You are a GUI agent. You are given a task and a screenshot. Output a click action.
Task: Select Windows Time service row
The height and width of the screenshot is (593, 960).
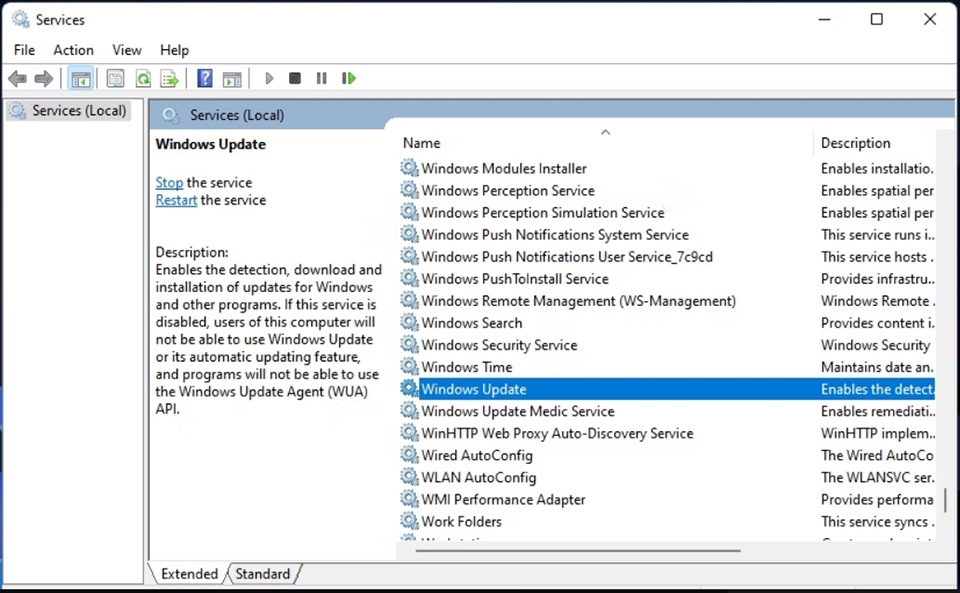(x=467, y=367)
